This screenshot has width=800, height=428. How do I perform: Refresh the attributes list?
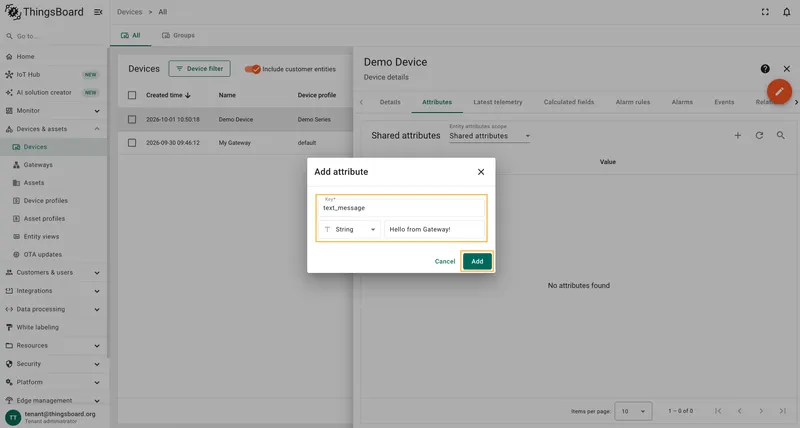click(x=759, y=135)
